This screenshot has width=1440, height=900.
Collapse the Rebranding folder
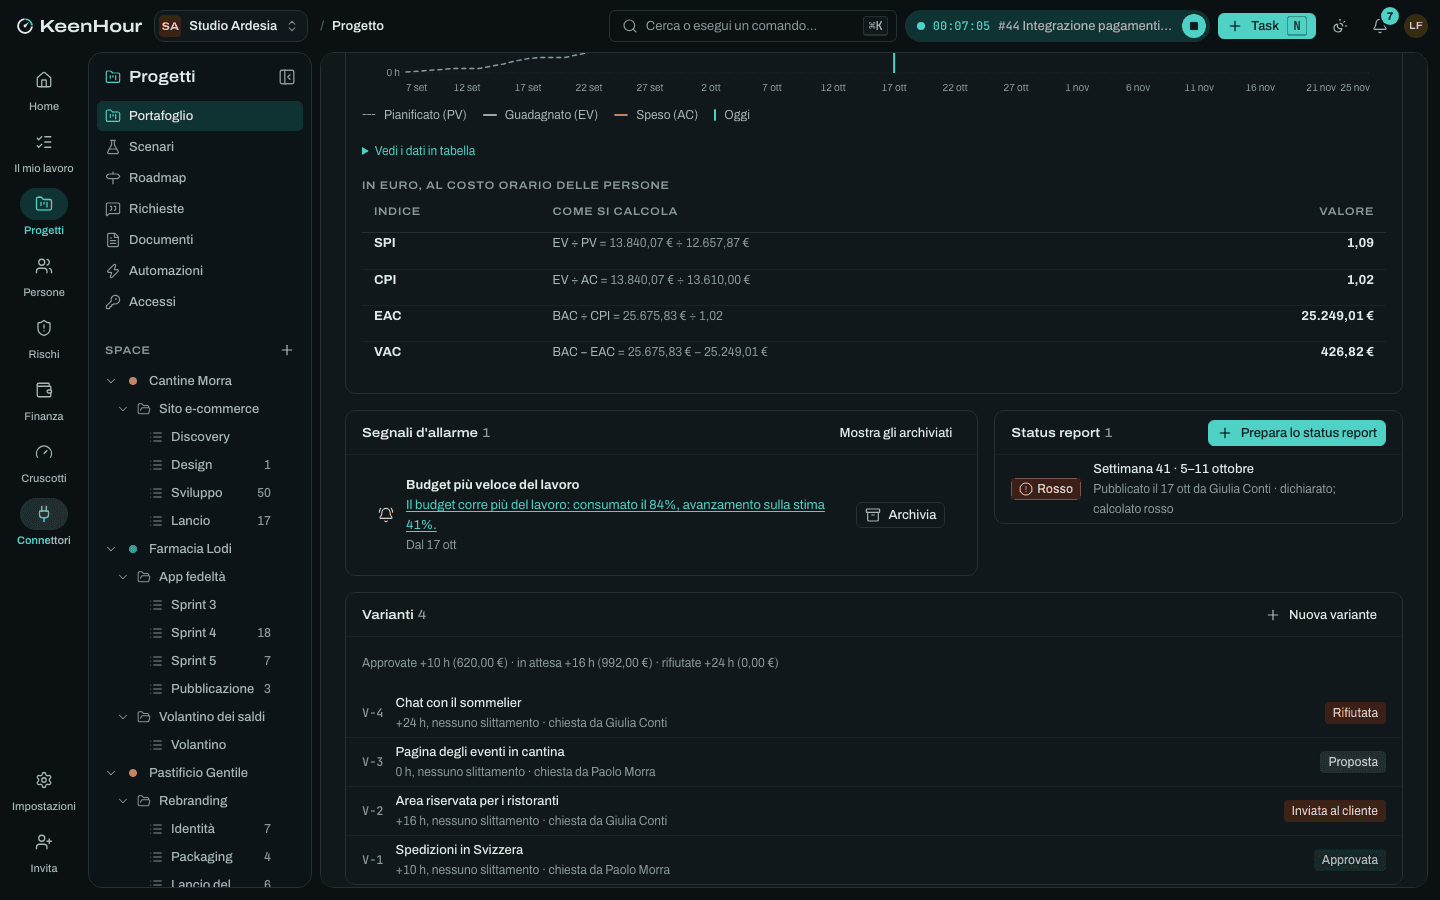(123, 801)
